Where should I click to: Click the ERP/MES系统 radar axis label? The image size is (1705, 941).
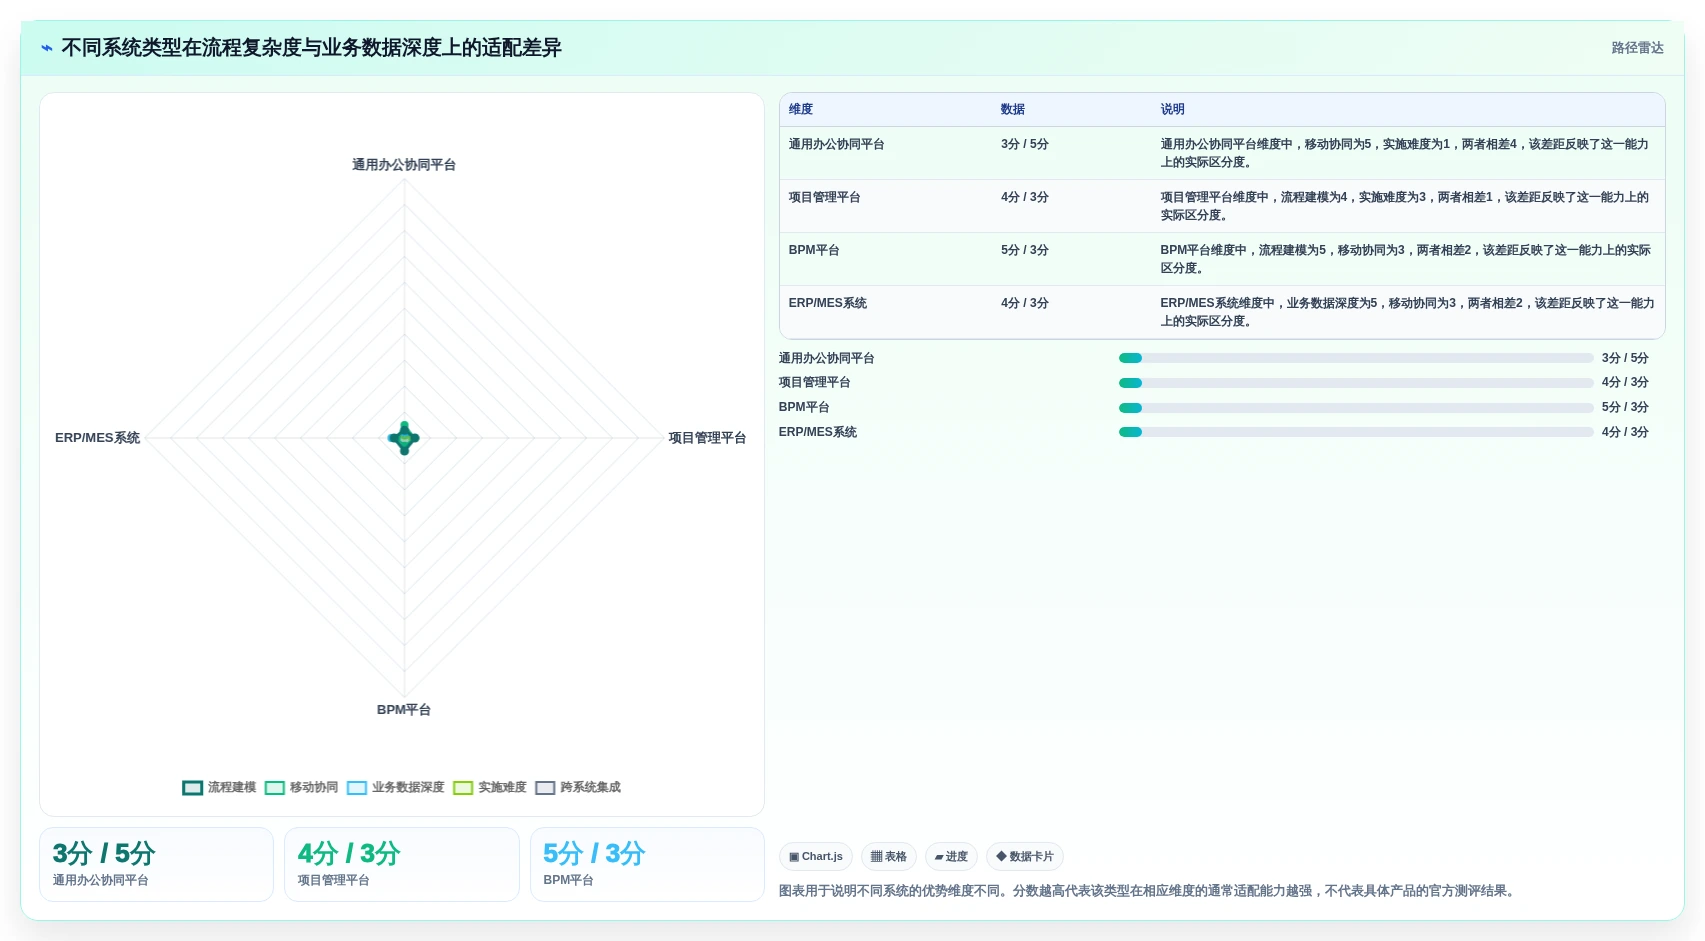[97, 438]
